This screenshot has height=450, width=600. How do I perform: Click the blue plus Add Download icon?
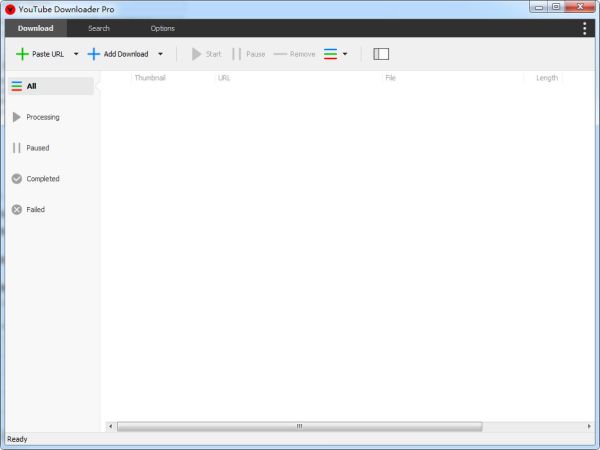point(94,54)
